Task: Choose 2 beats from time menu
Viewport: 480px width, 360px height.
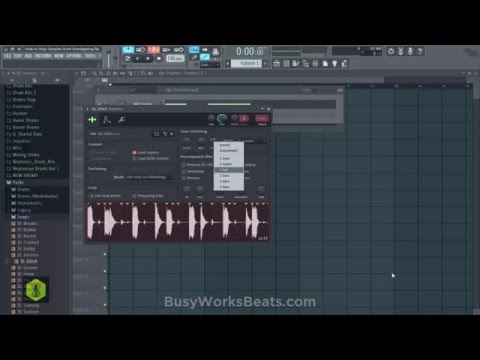Action: click(228, 164)
